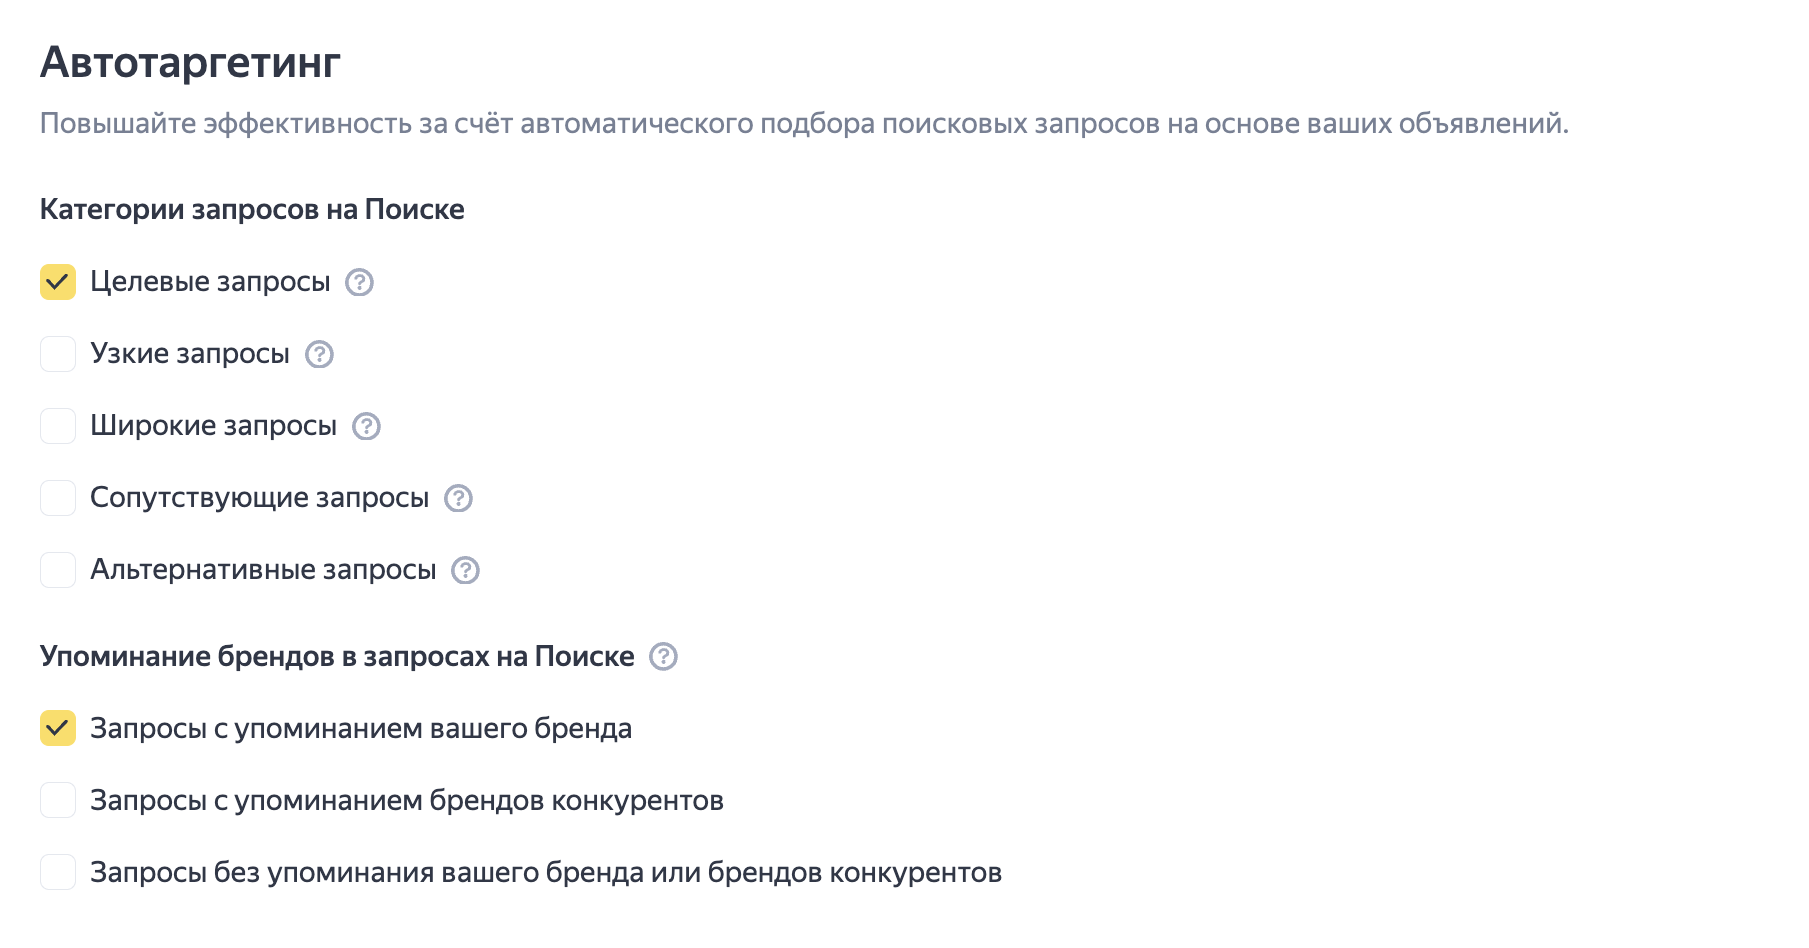Tick checkbox for Запросы без упоминания брендов
The height and width of the screenshot is (948, 1809).
pos(58,872)
